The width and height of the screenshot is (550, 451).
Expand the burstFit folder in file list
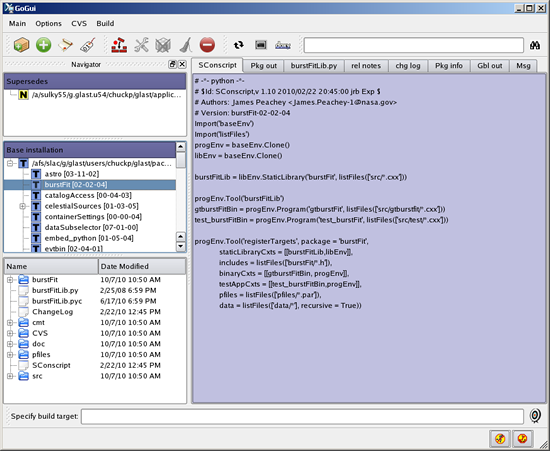(x=10, y=280)
